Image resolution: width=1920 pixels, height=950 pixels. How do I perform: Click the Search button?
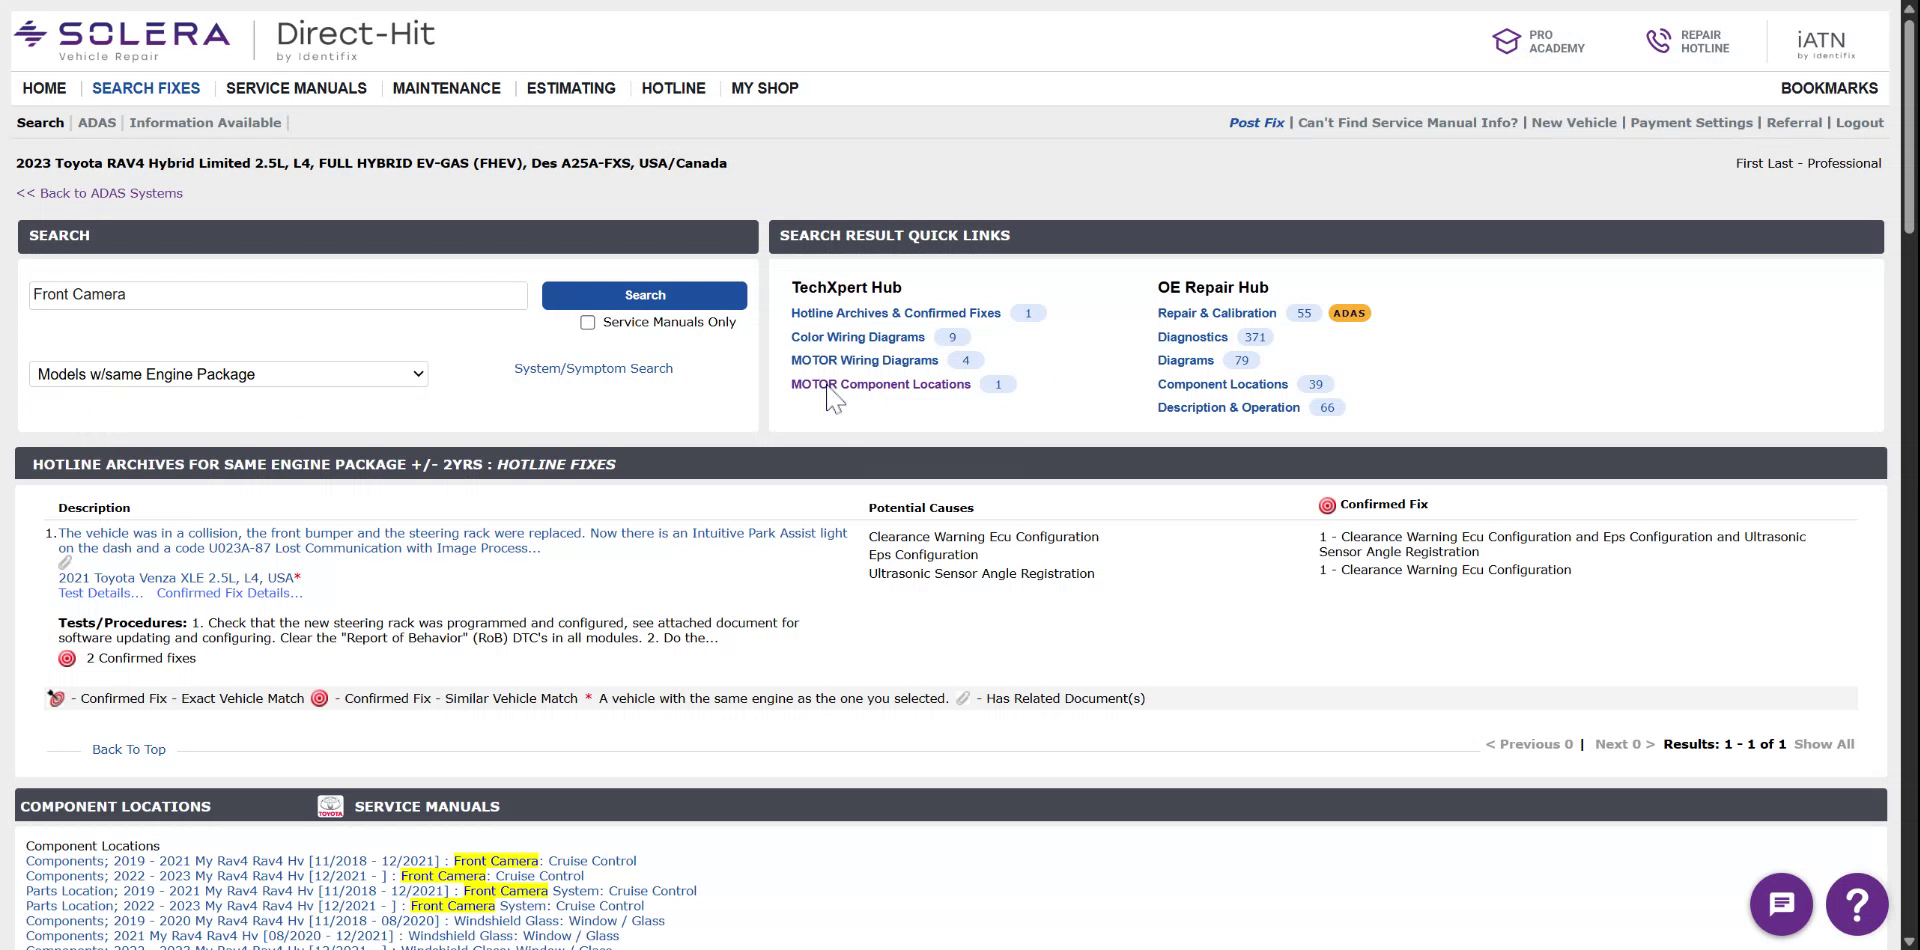click(x=644, y=295)
